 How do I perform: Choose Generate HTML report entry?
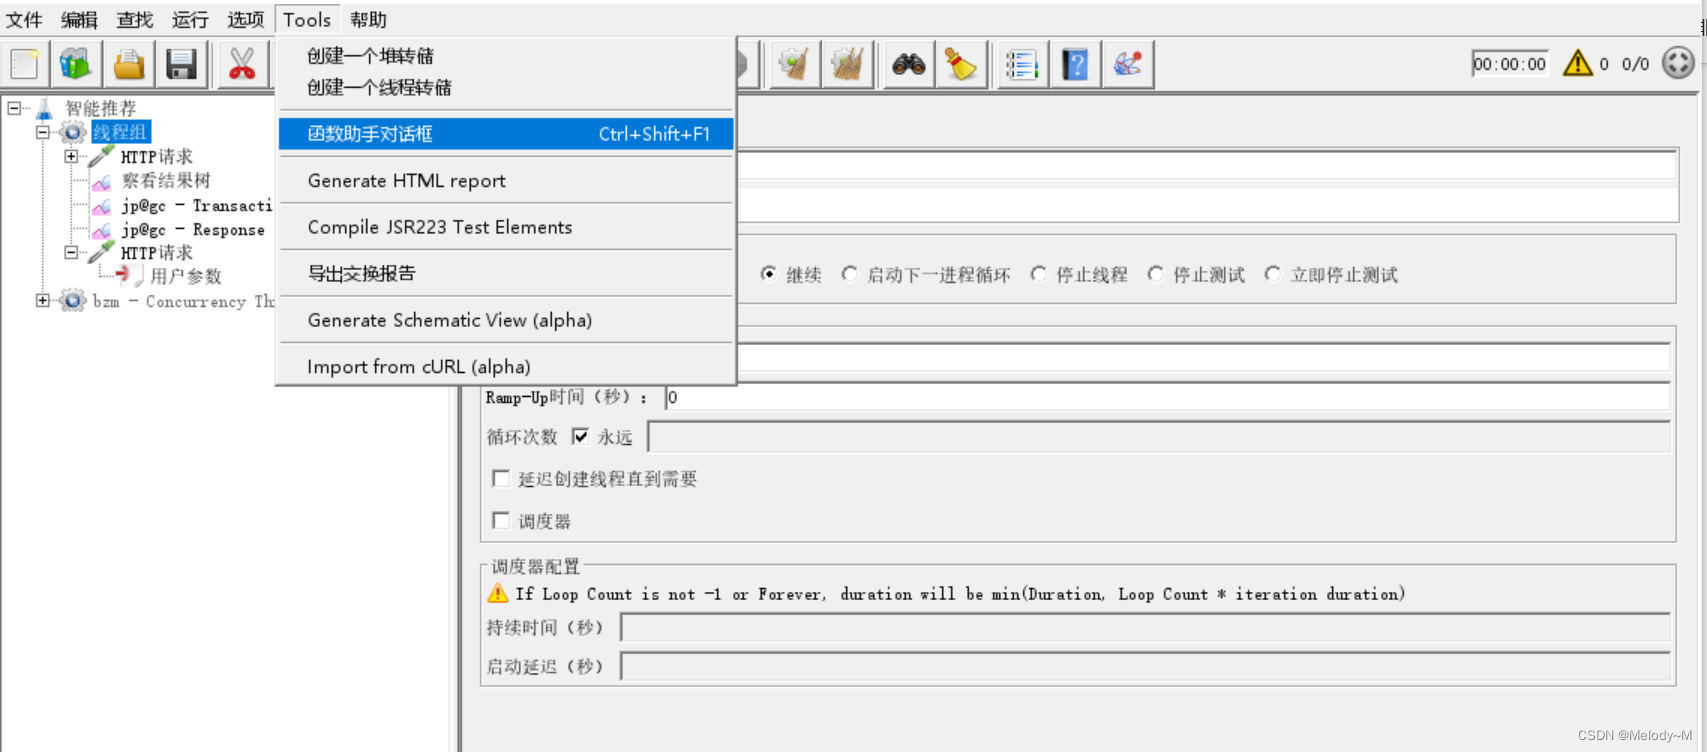coord(506,180)
